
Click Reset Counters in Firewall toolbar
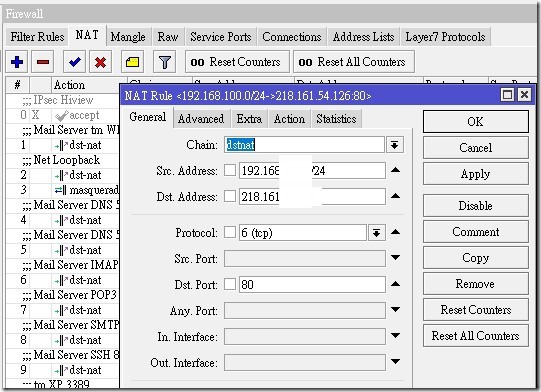coord(237,62)
